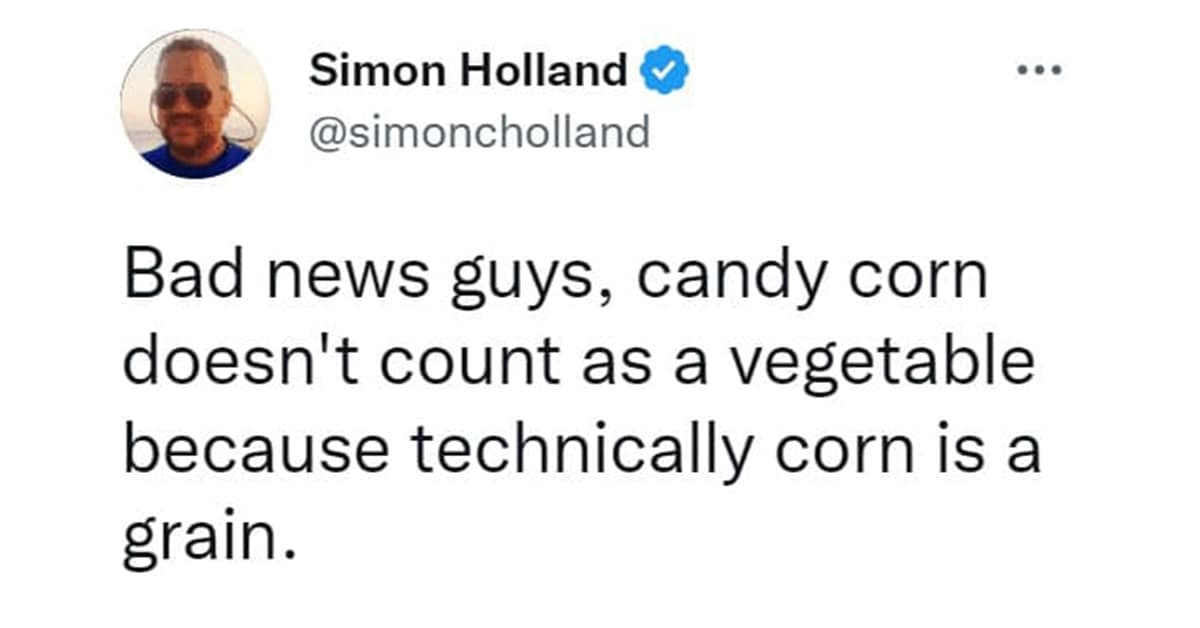Click the sunglasses in the avatar photo

pyautogui.click(x=183, y=95)
